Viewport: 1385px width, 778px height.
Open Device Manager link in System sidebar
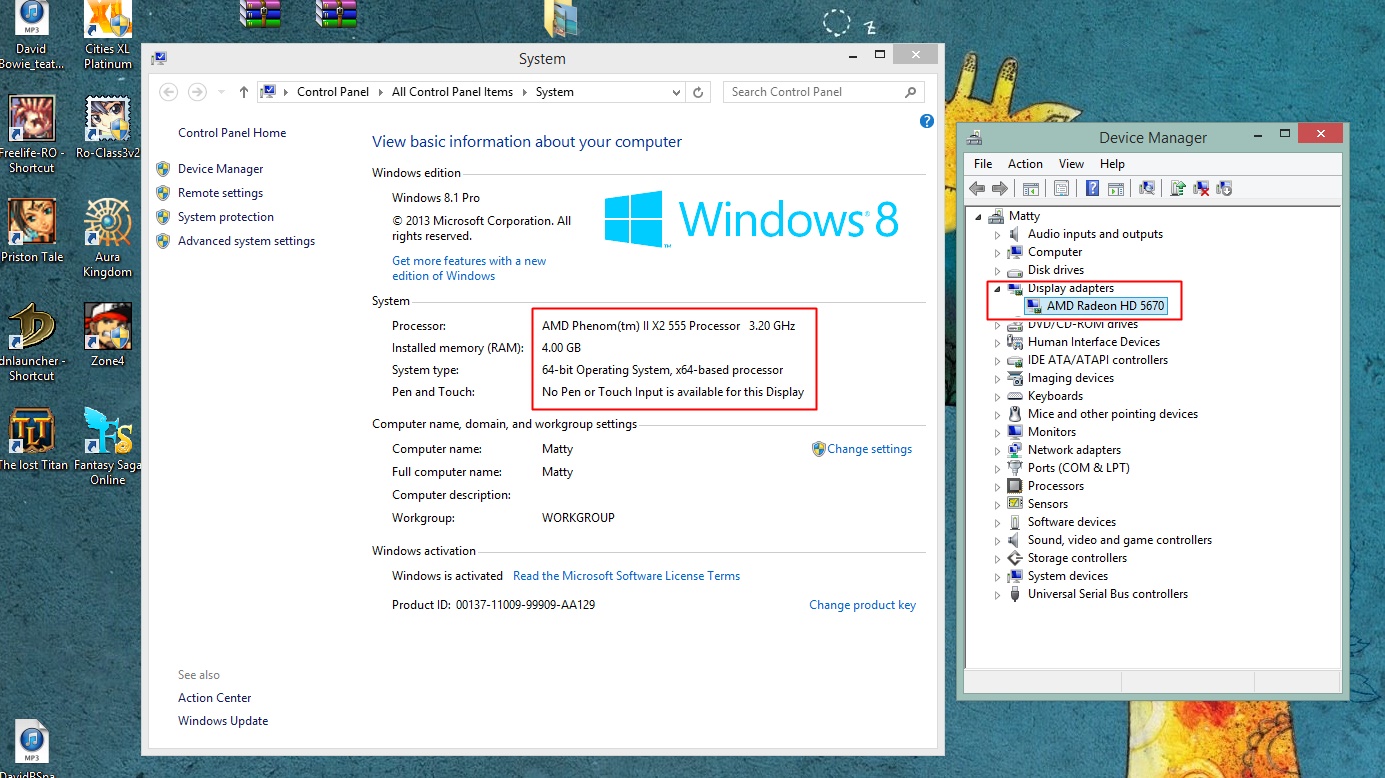click(x=221, y=169)
